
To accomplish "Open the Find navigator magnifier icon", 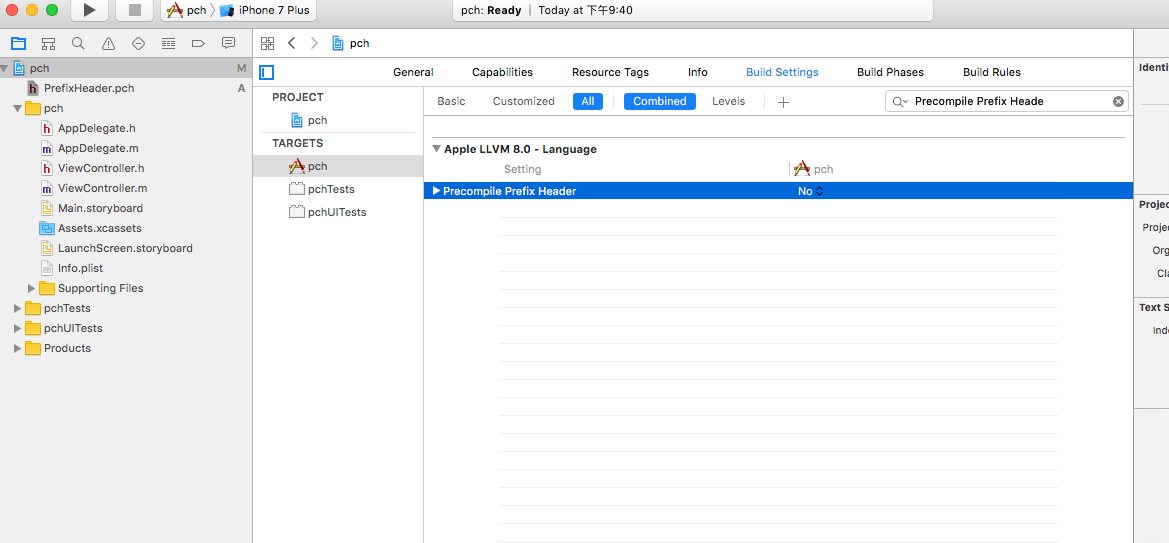I will 78,44.
